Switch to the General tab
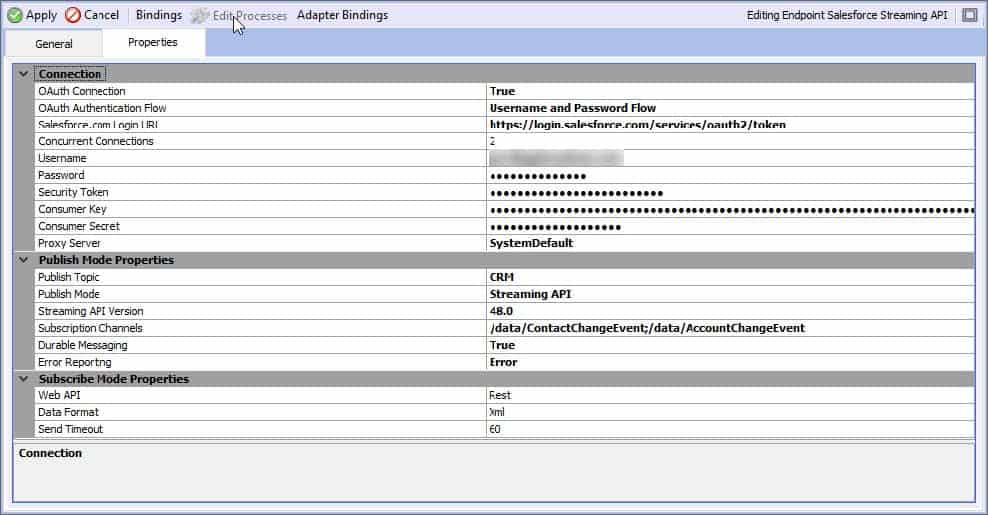The height and width of the screenshot is (515, 988). pyautogui.click(x=54, y=44)
